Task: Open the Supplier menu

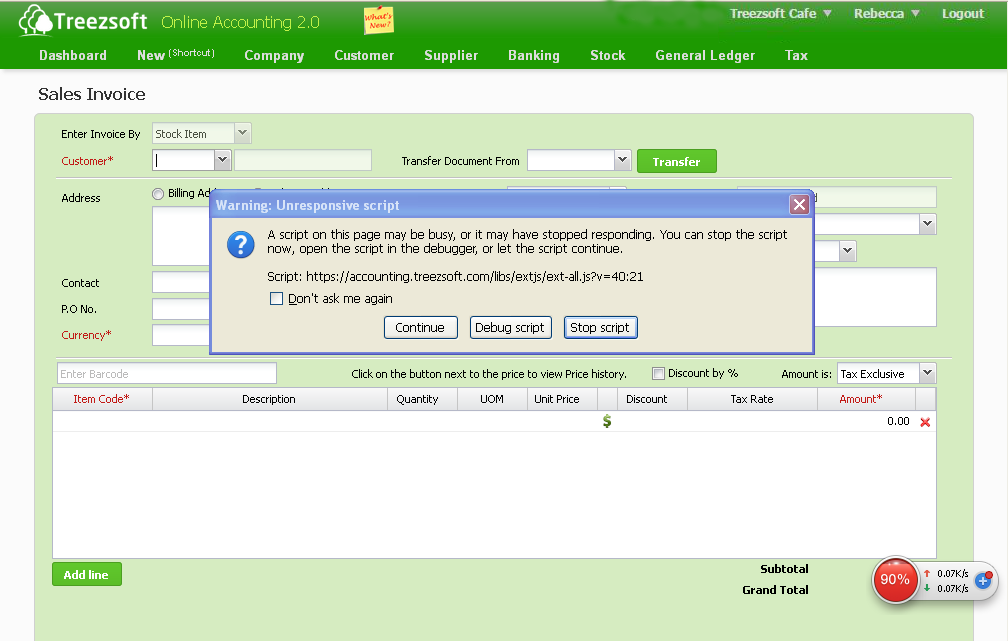Action: [451, 55]
